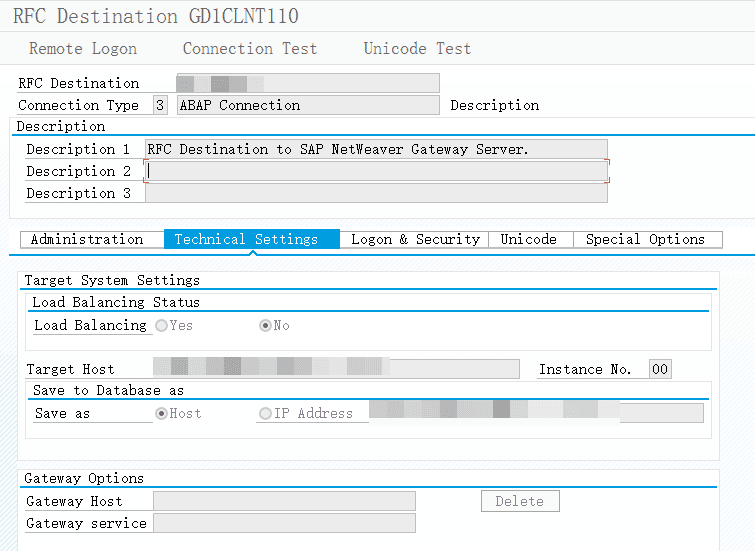Start the Unicode Test

pos(417,48)
